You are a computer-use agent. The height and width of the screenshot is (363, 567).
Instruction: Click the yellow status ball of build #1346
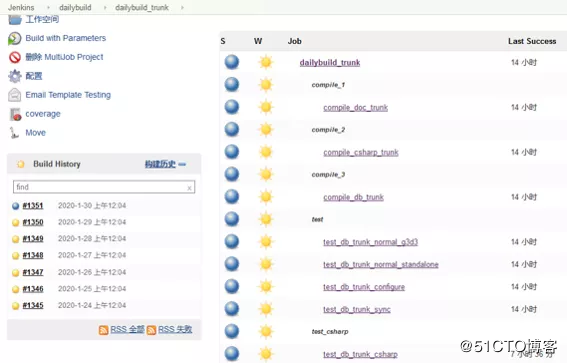coord(16,289)
